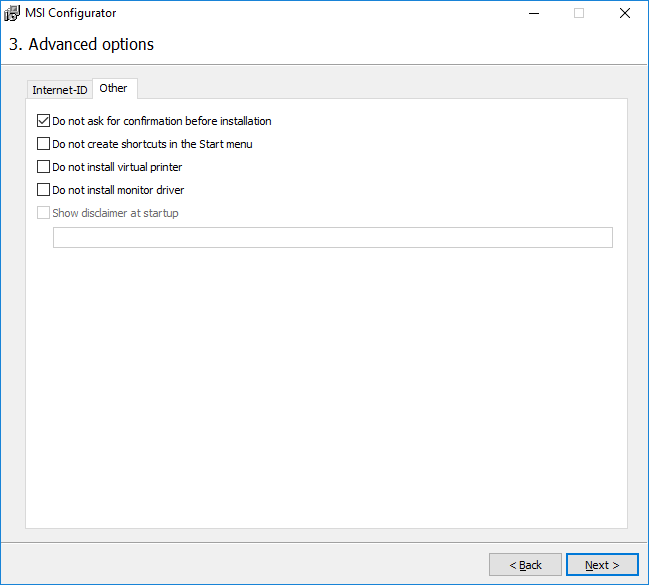Close the MSI Configurator window
This screenshot has height=585, width=649.
(624, 13)
